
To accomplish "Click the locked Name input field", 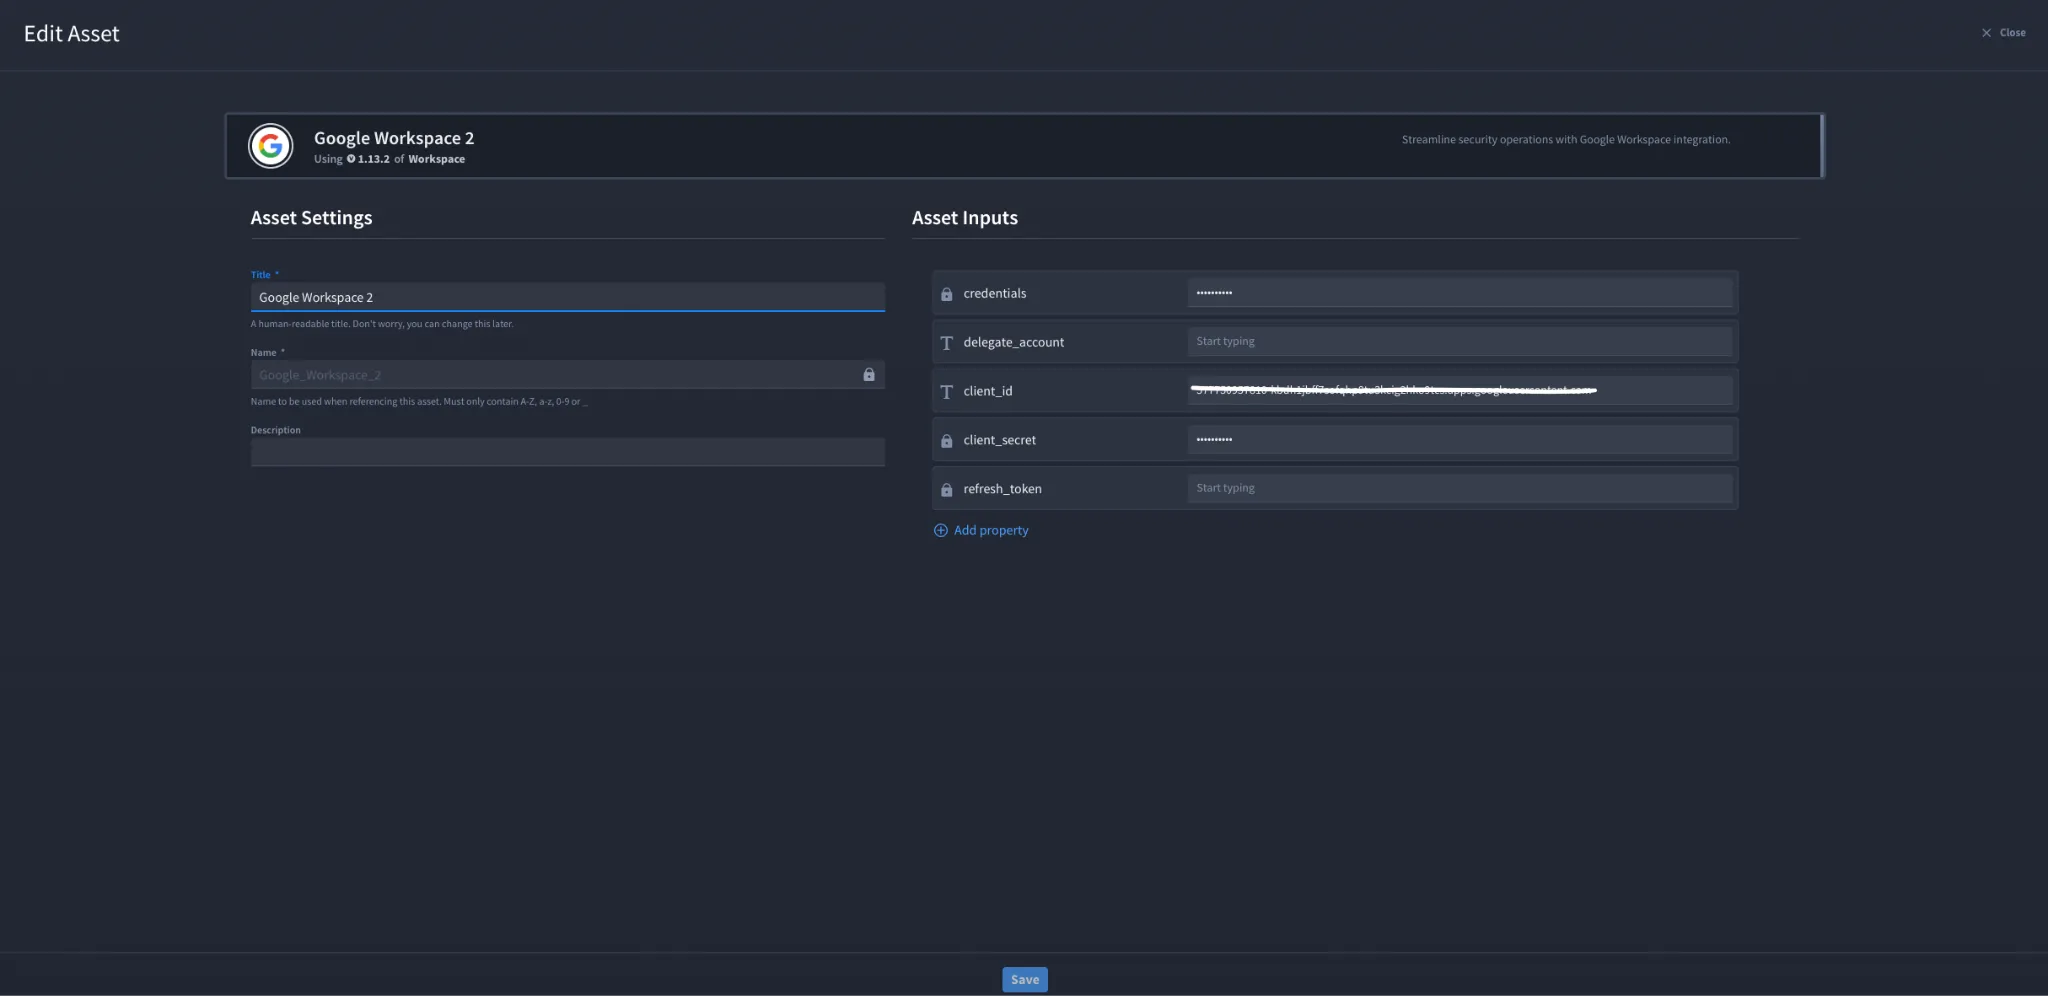I will (x=567, y=375).
